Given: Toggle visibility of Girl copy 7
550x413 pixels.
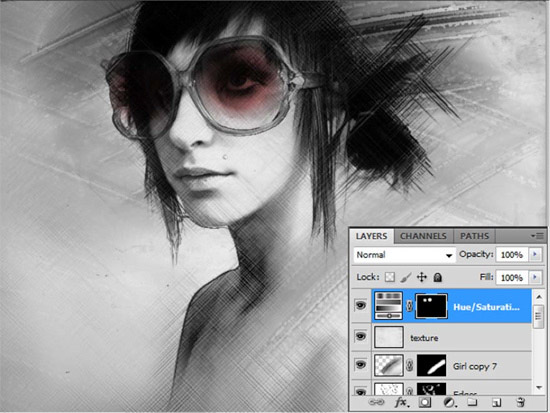Looking at the screenshot, I should point(360,365).
